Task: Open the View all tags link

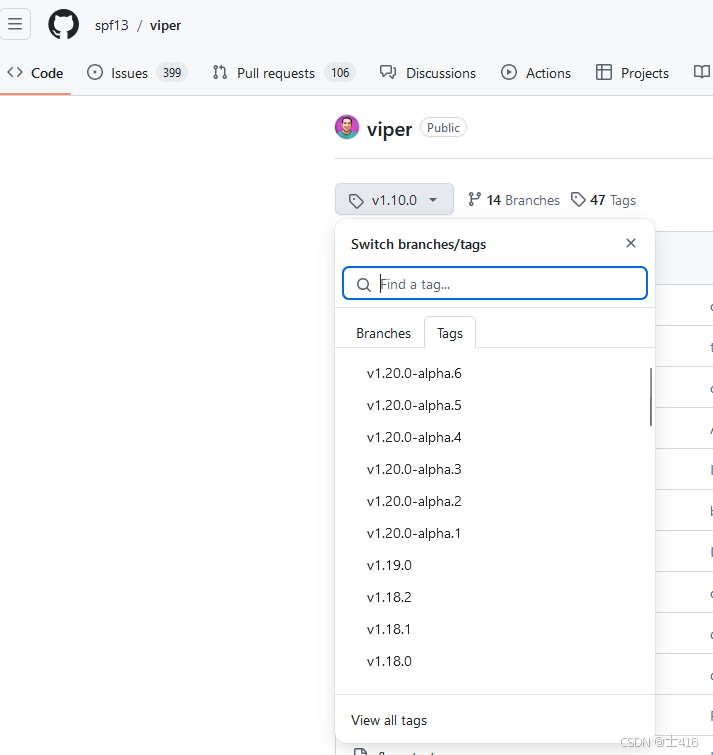Action: (x=389, y=720)
